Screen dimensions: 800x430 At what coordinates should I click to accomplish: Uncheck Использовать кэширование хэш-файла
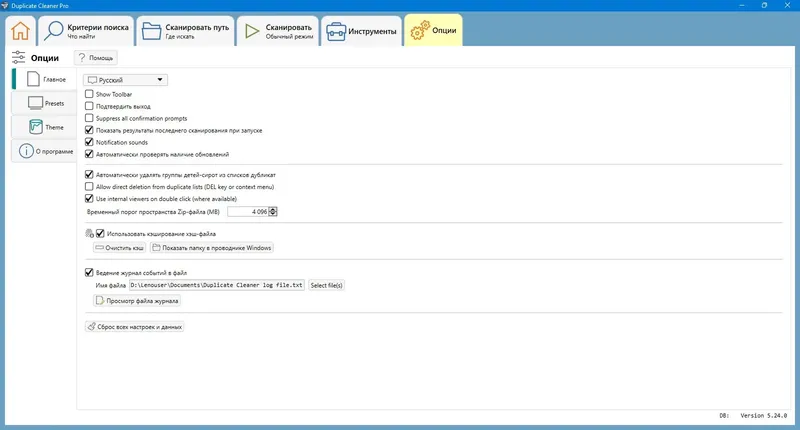pos(100,234)
